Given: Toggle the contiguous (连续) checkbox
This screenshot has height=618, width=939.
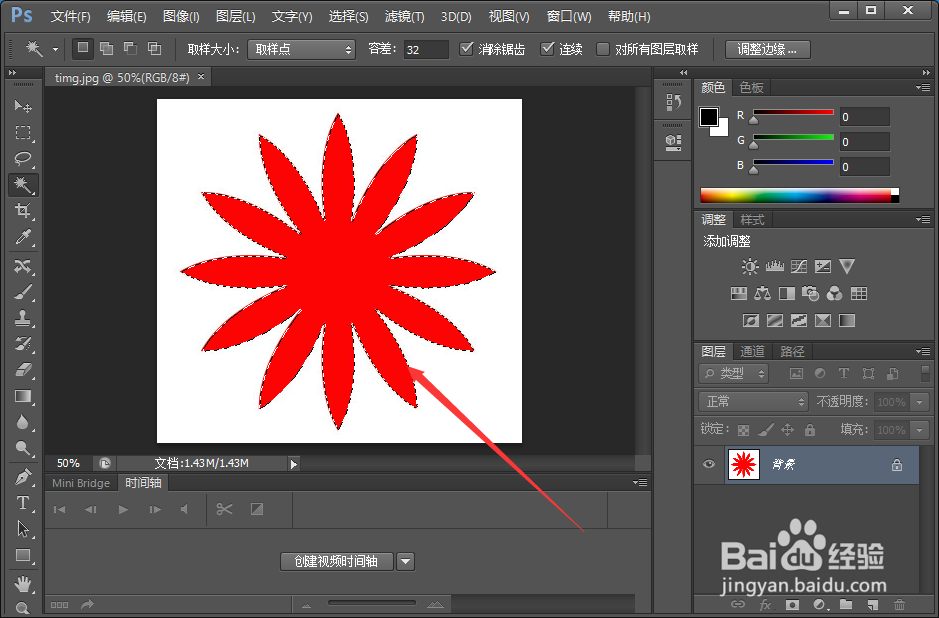Looking at the screenshot, I should (x=547, y=49).
